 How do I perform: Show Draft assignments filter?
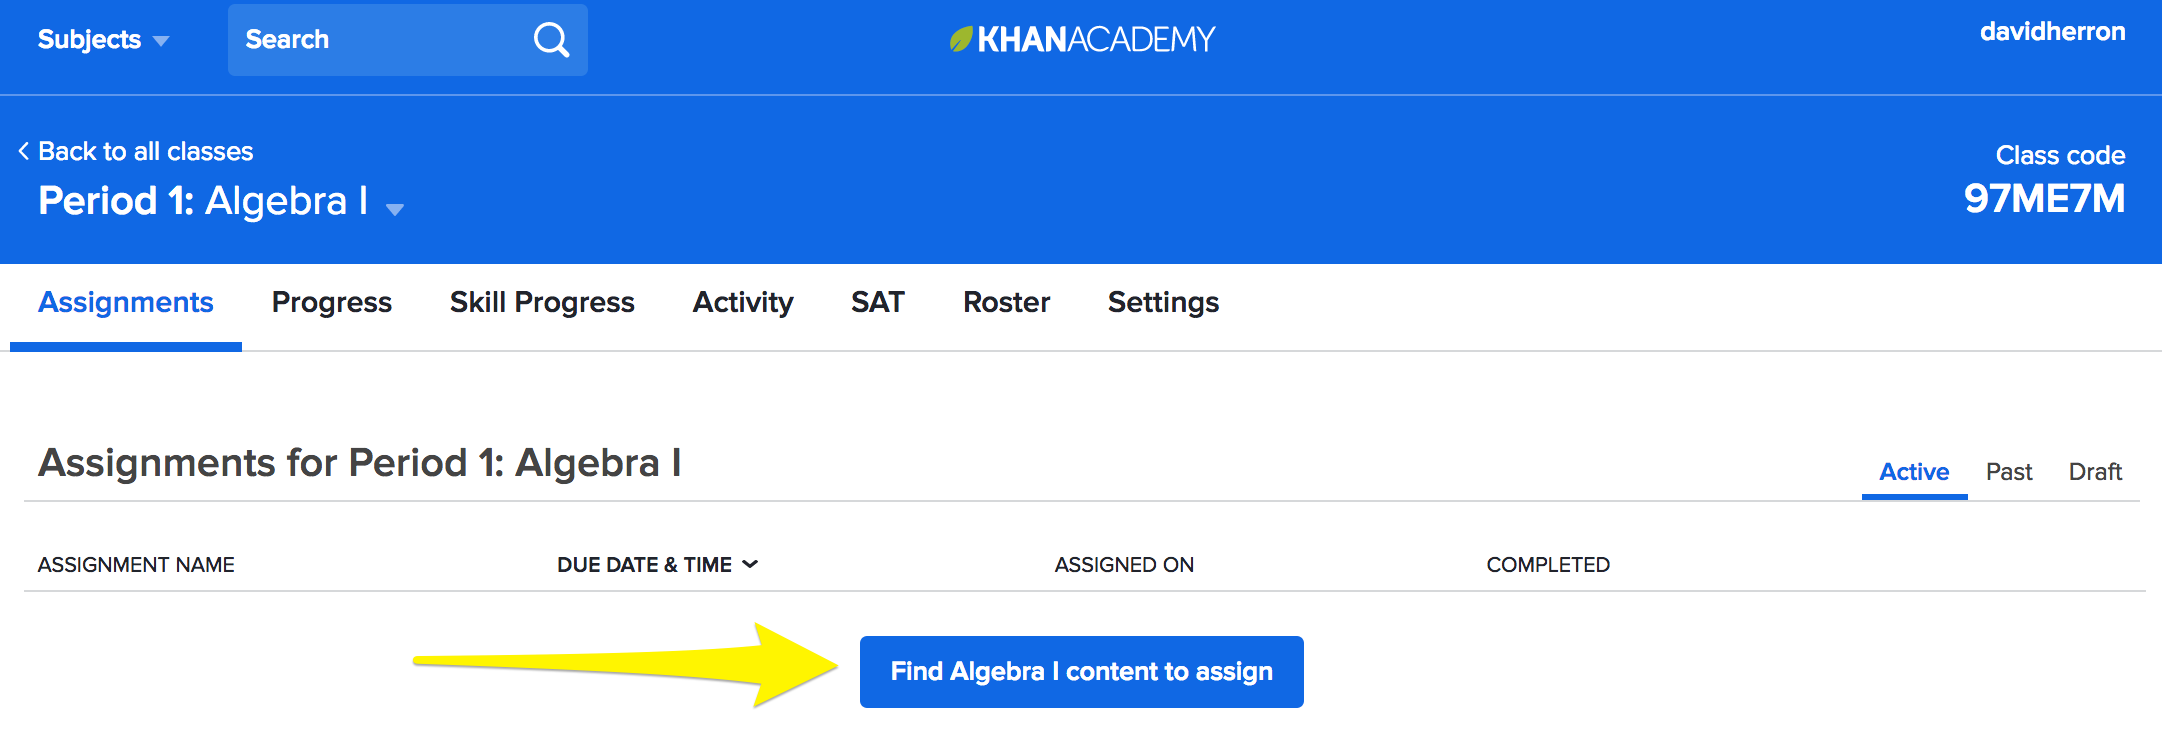tap(2095, 472)
